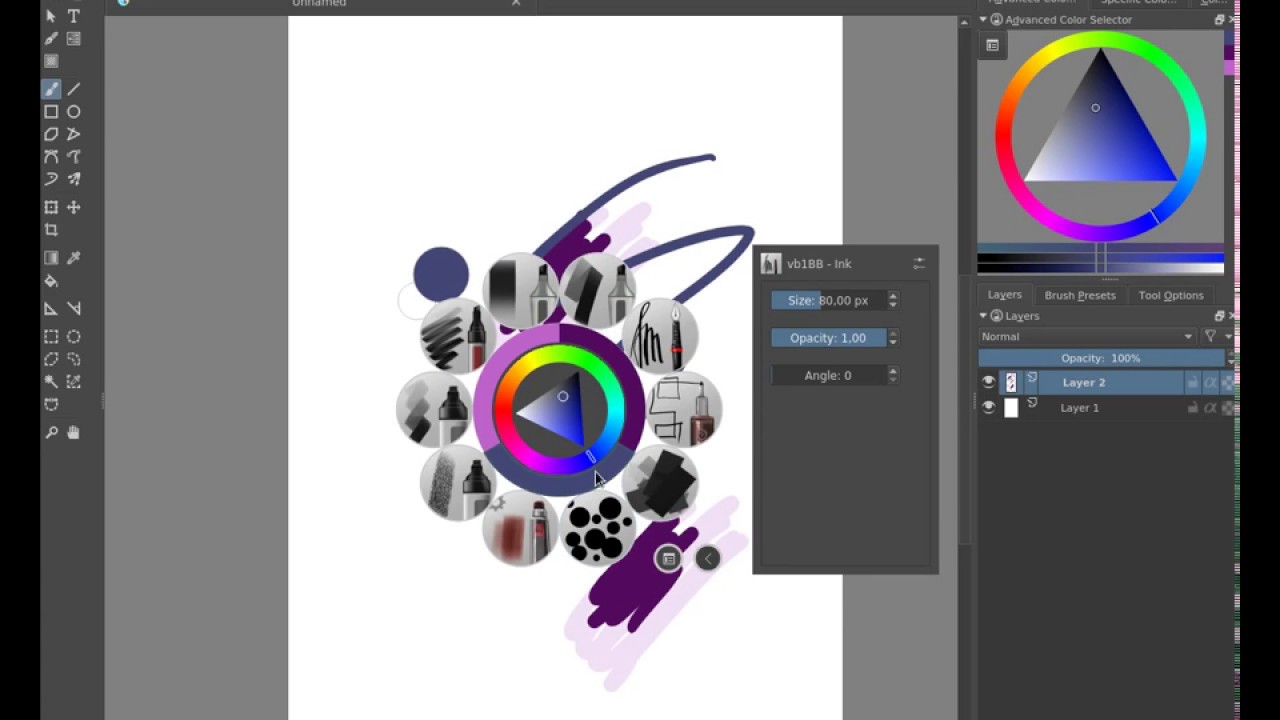Toggle the lock on Layer 2
Image resolution: width=1280 pixels, height=720 pixels.
point(1192,382)
